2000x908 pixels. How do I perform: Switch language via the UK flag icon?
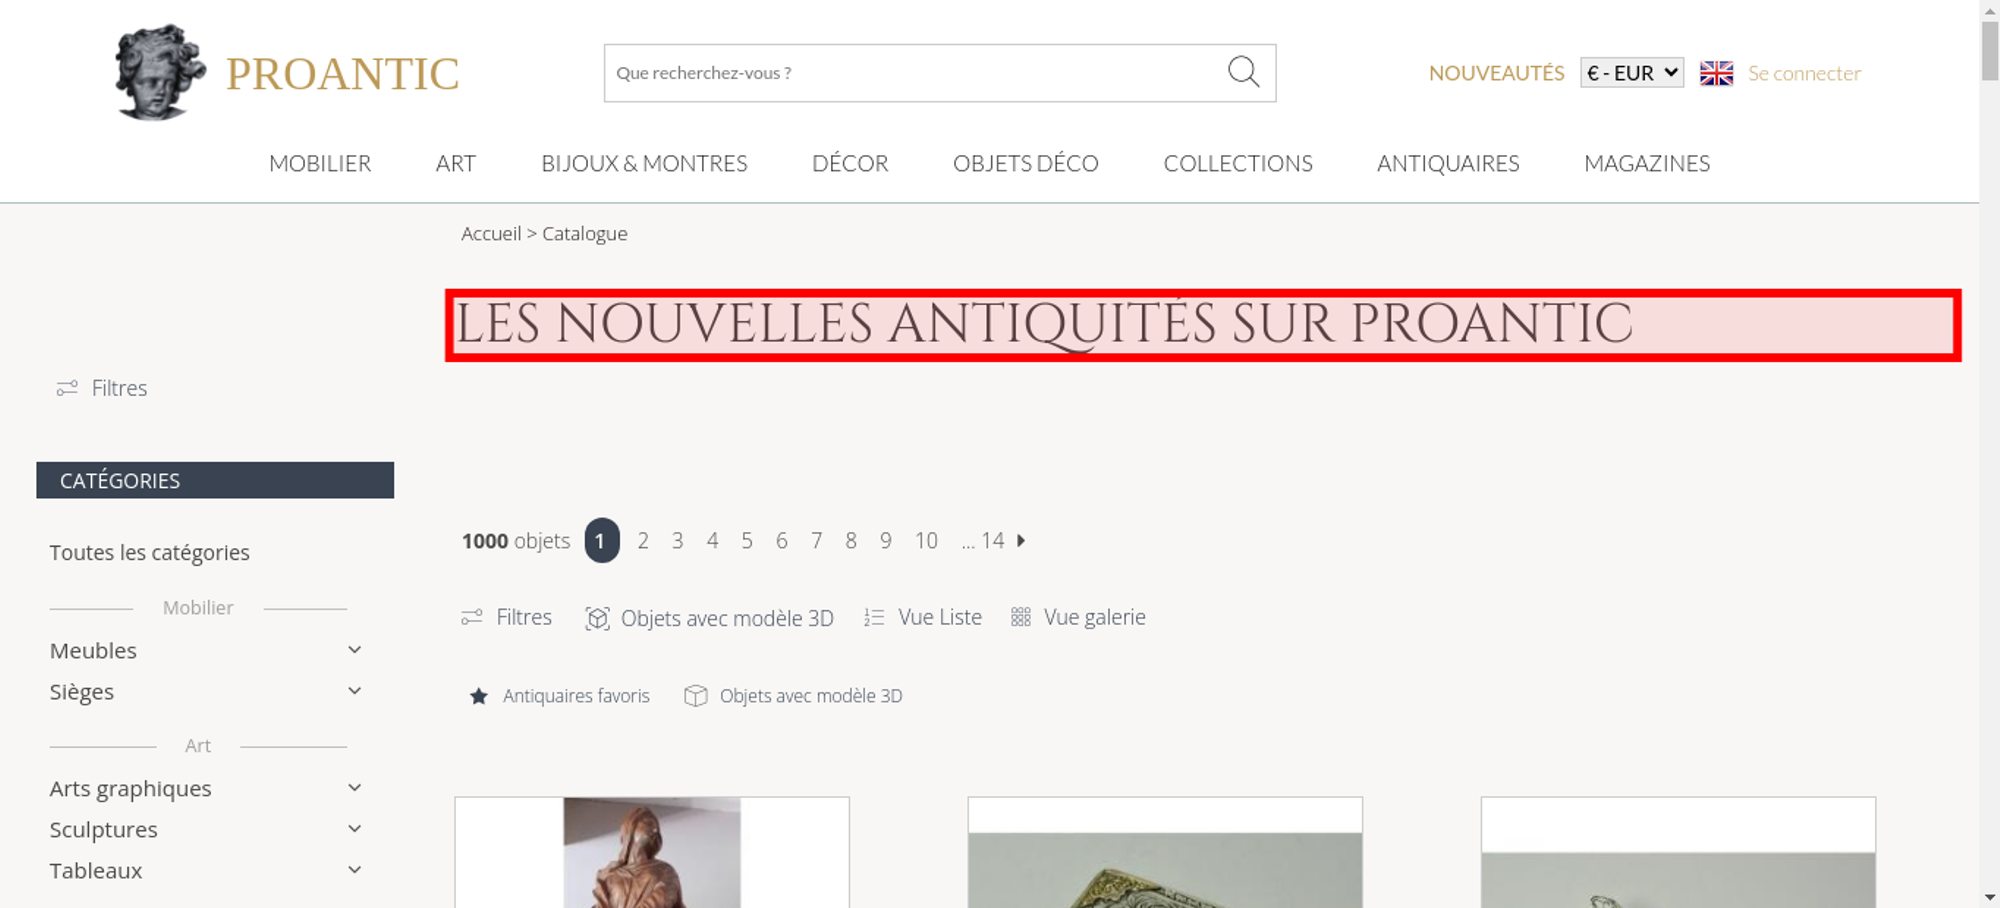tap(1716, 73)
